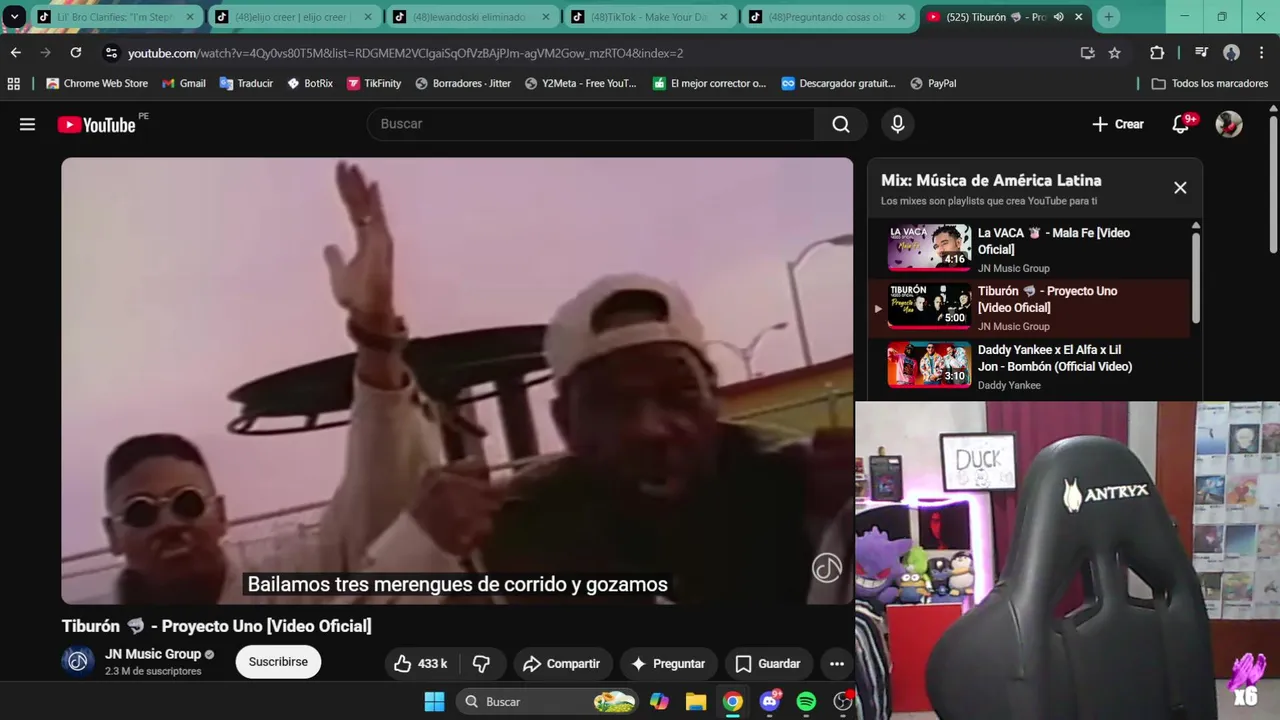The height and width of the screenshot is (720, 1280).
Task: Start voice search with the microphone icon
Action: [897, 124]
